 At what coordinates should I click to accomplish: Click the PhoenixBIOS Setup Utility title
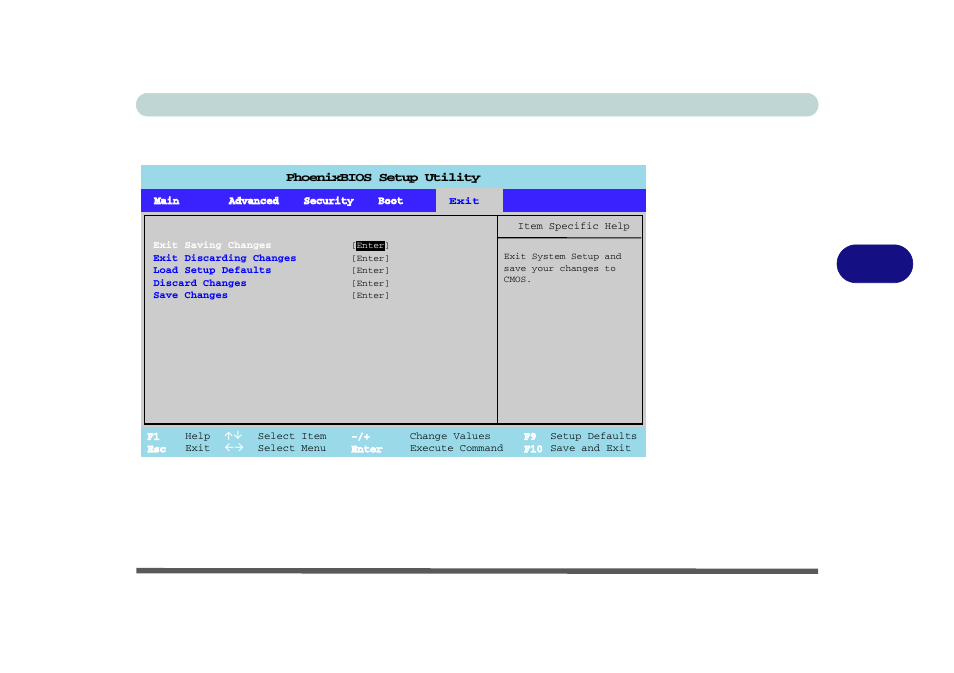tap(383, 177)
